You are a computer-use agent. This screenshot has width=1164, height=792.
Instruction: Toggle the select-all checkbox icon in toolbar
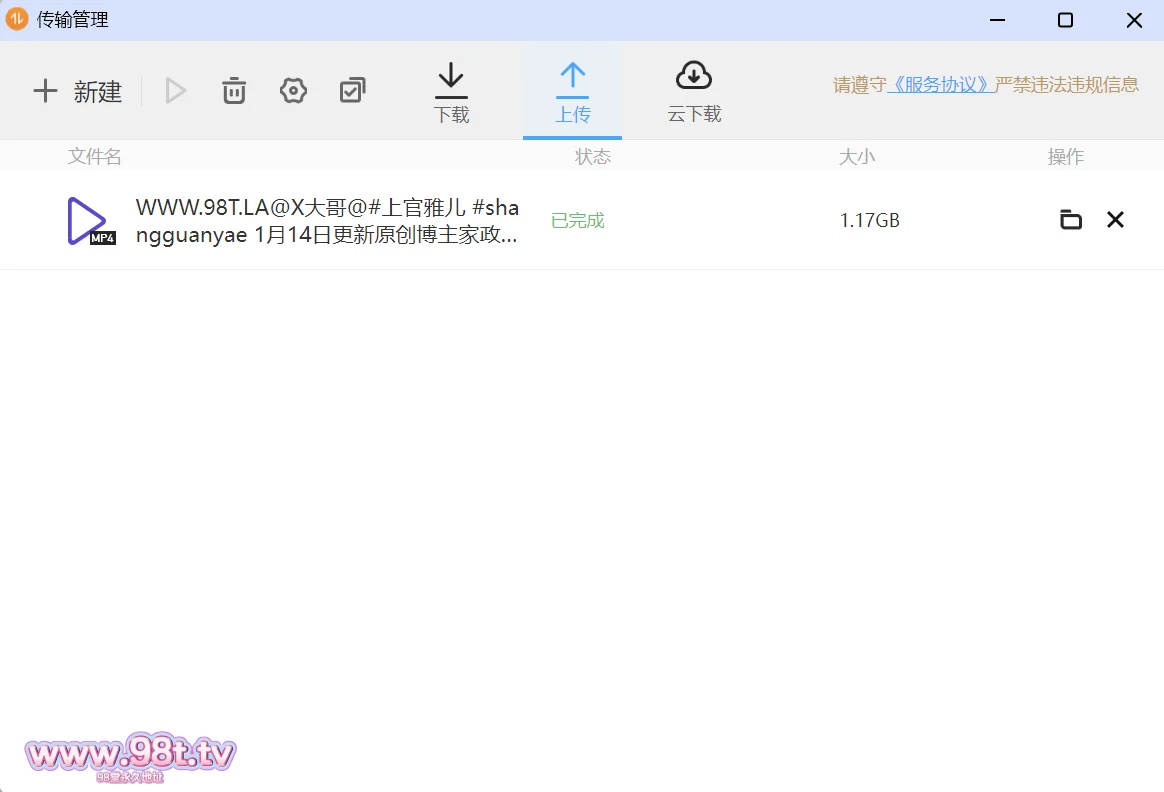352,91
